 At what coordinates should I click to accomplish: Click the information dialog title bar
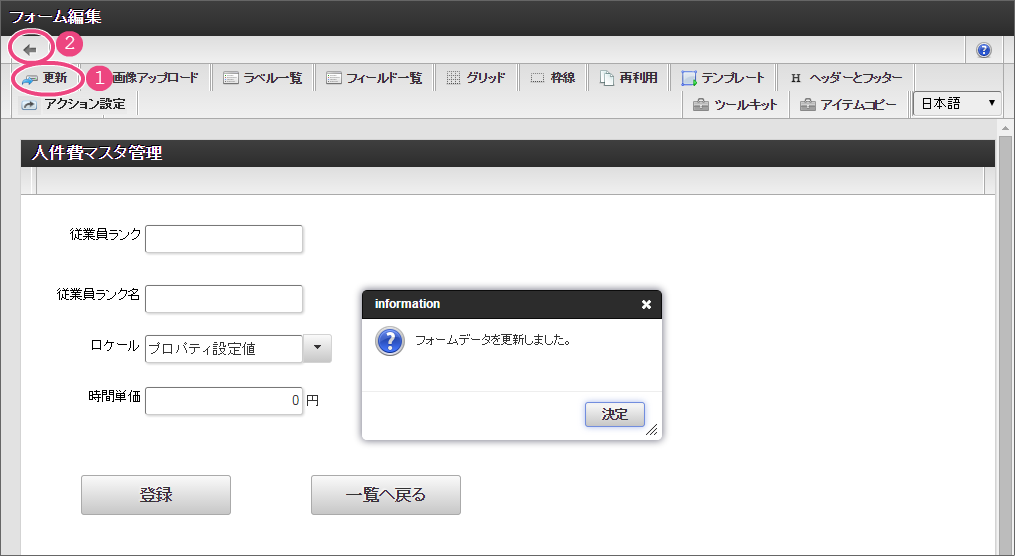[x=511, y=304]
